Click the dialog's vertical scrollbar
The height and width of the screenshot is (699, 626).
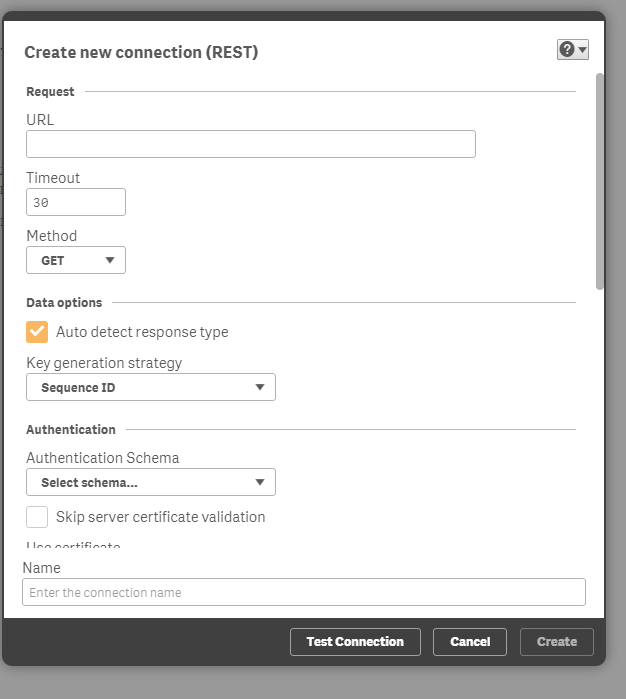click(x=600, y=180)
